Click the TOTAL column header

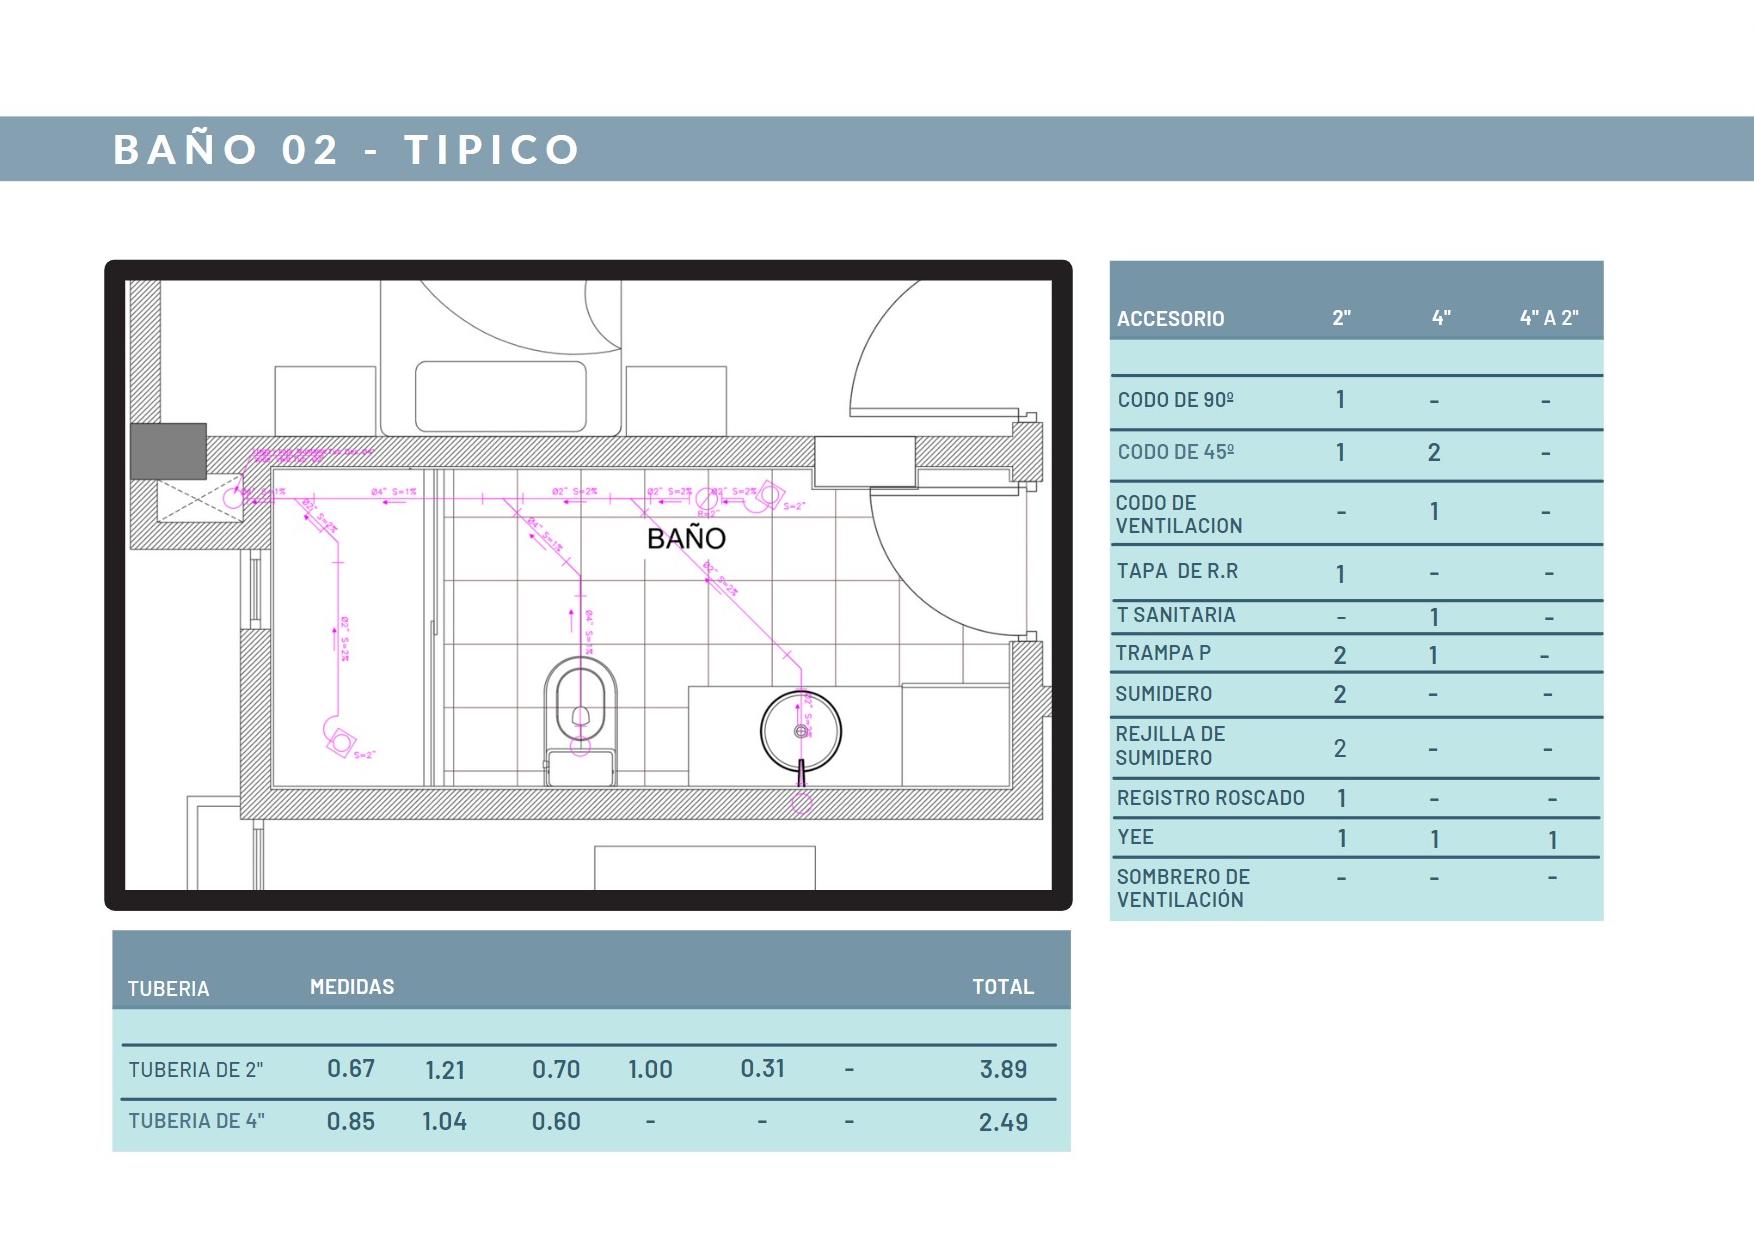tap(1003, 987)
